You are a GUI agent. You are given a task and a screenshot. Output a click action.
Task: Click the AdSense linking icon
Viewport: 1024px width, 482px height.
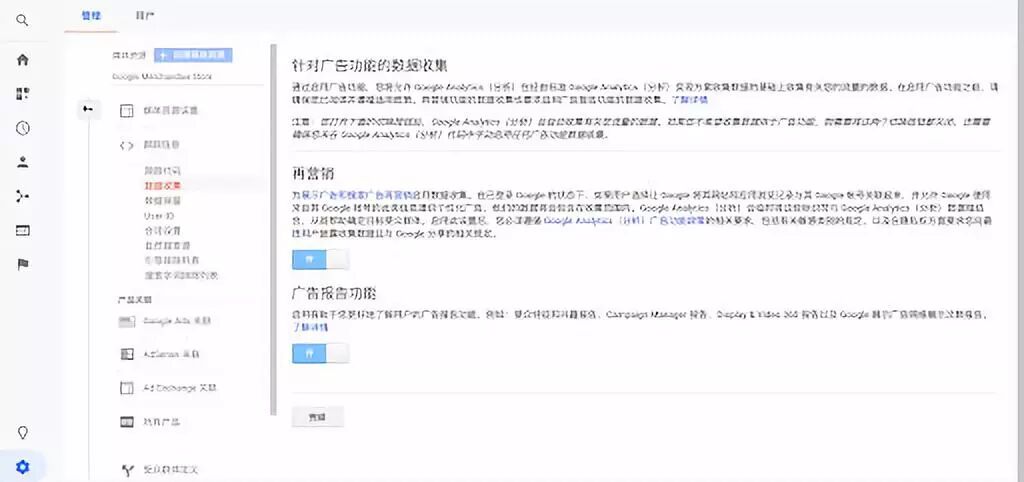(127, 354)
